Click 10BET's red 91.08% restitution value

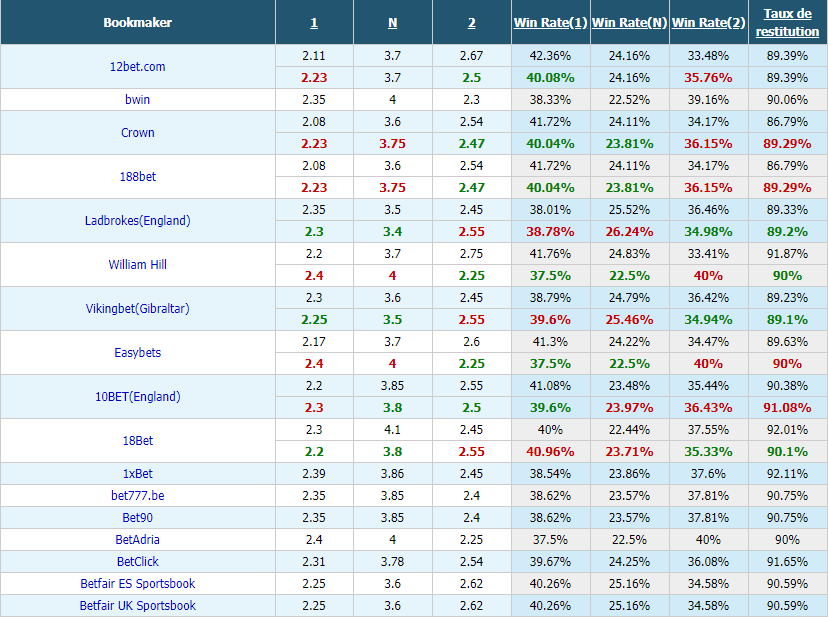[x=787, y=408]
